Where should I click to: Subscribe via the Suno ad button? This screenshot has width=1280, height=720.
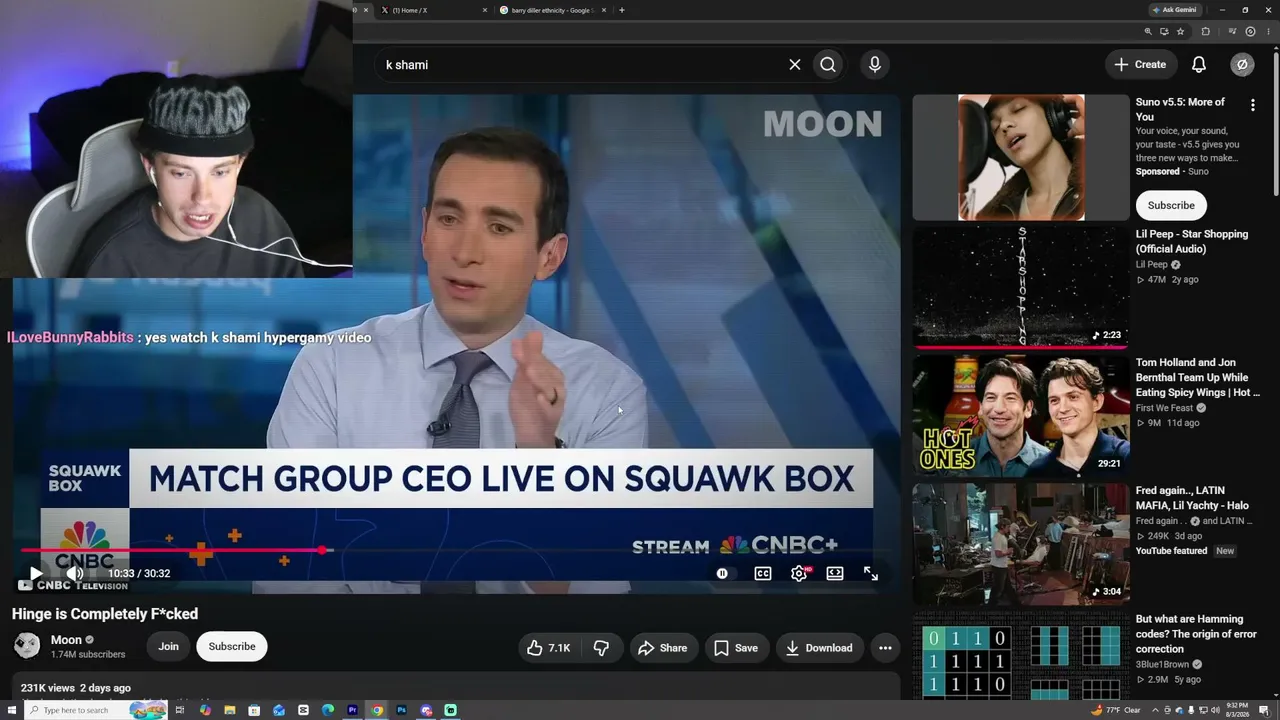pos(1171,205)
